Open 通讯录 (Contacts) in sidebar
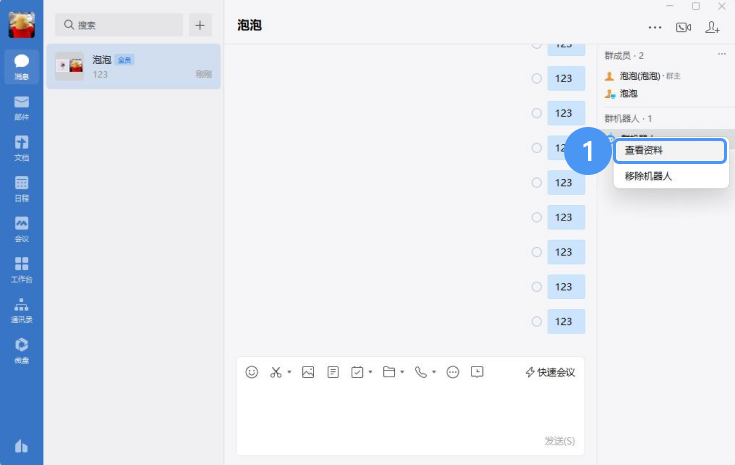Image resolution: width=735 pixels, height=465 pixels. [21, 309]
